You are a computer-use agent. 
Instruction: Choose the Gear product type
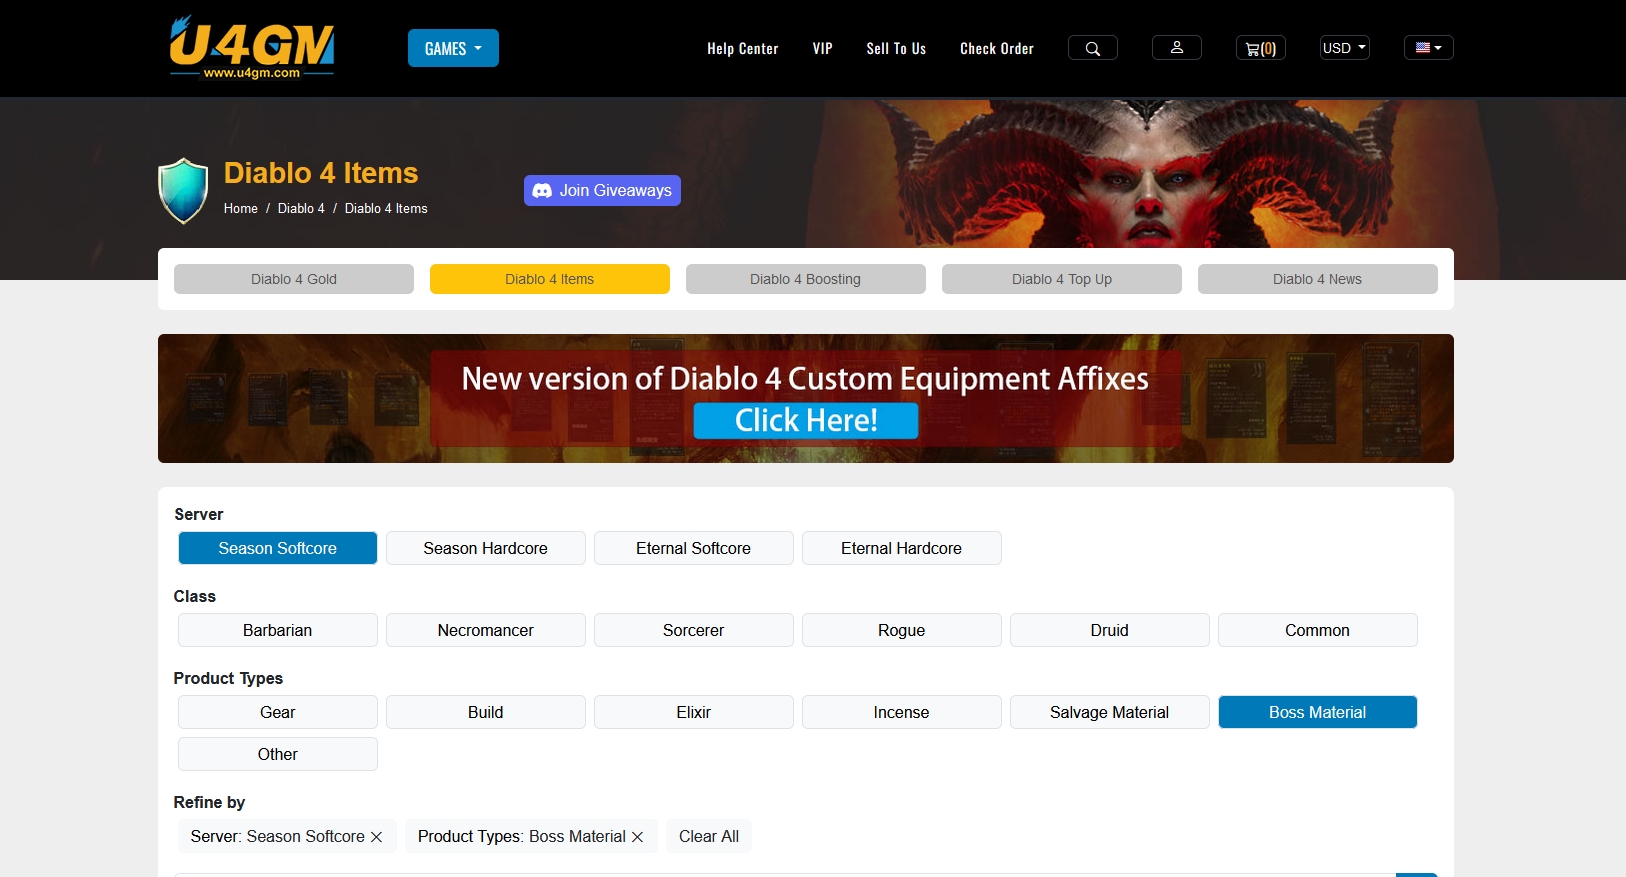pos(278,712)
